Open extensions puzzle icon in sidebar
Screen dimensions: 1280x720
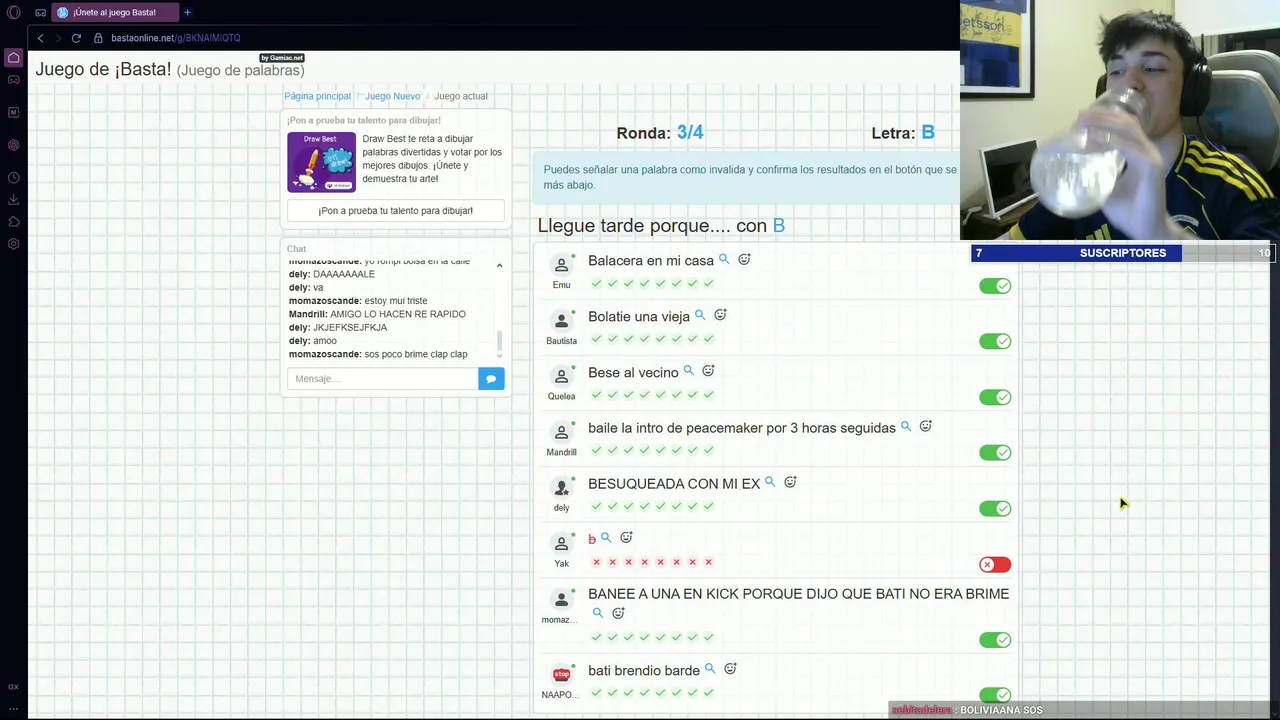[x=13, y=222]
